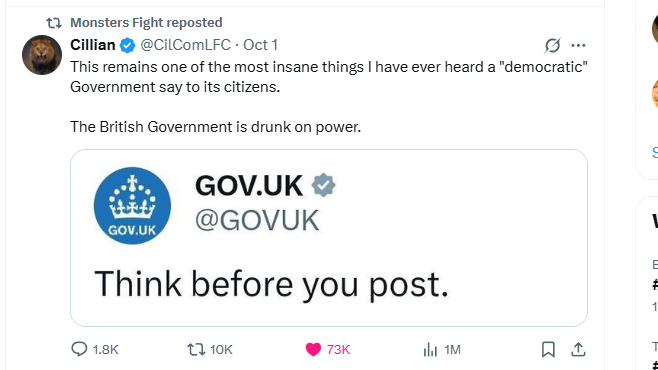Click the 1M views count
This screenshot has height=370, width=658.
pos(452,349)
